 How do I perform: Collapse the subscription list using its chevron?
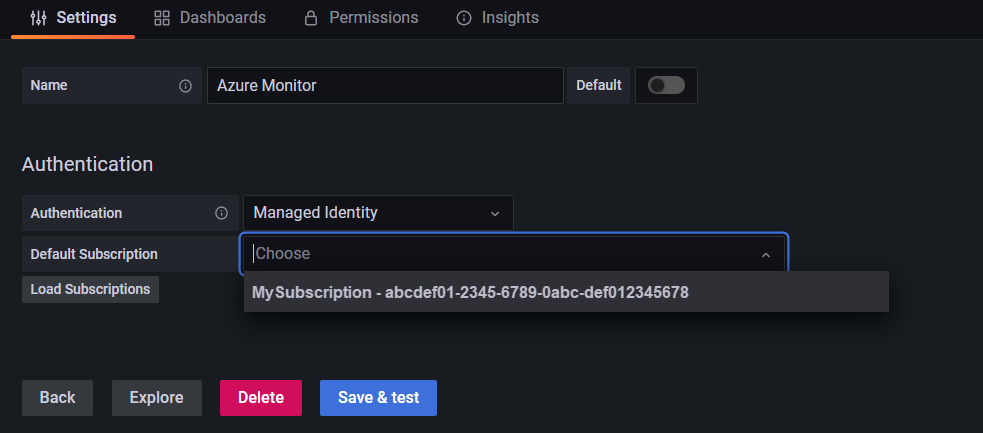[x=766, y=255]
